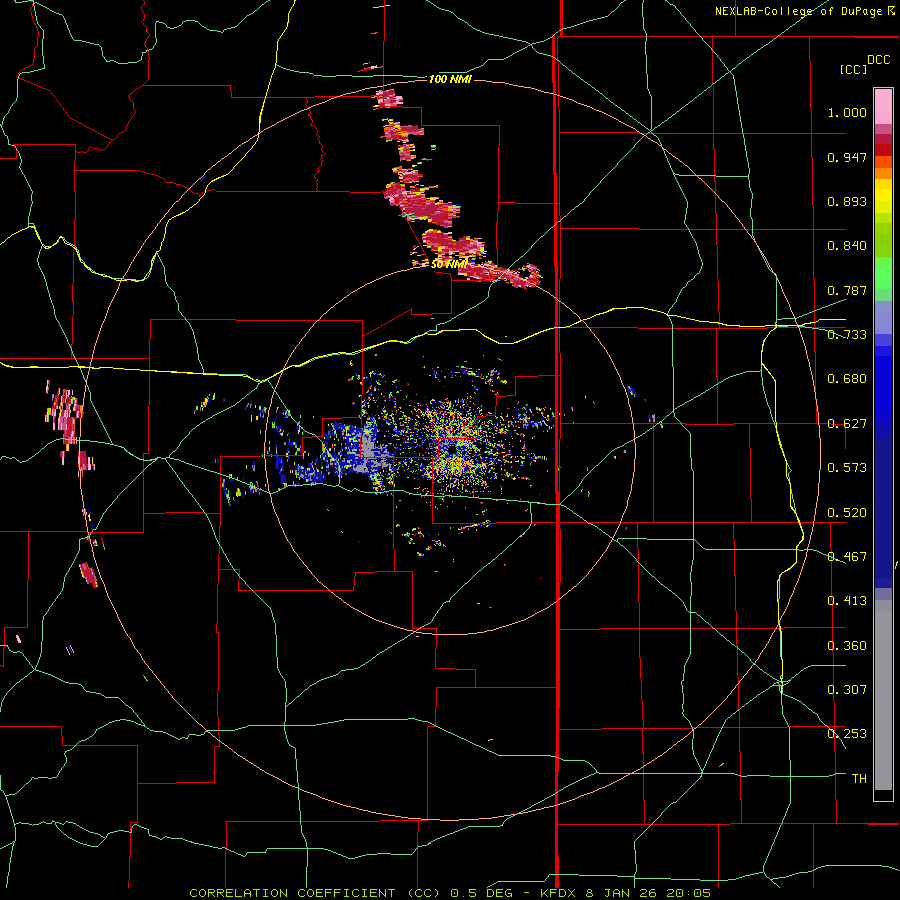Click the 100 NMI range ring label
This screenshot has height=900, width=900.
[x=451, y=79]
